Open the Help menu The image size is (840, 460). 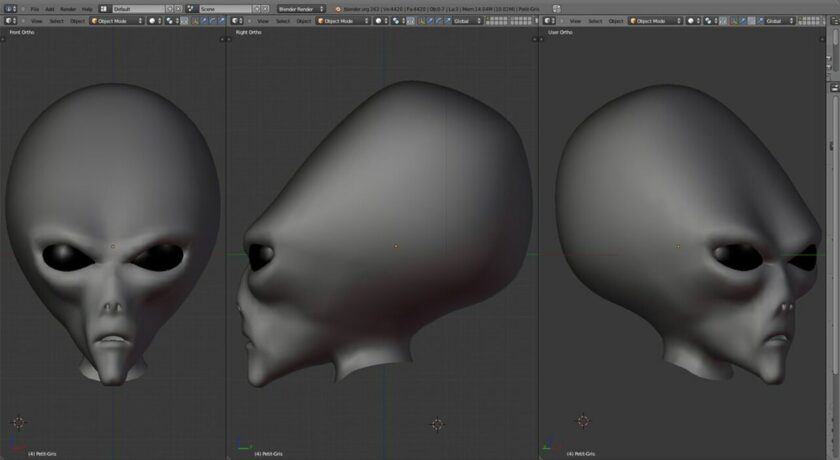pos(87,9)
